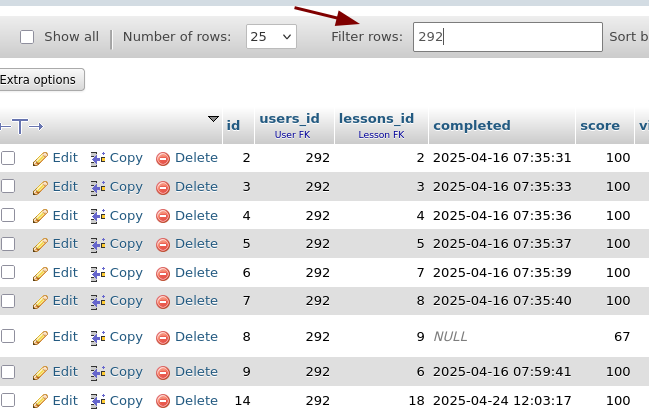
Task: Click the Delete link for row id 6
Action: 196,273
